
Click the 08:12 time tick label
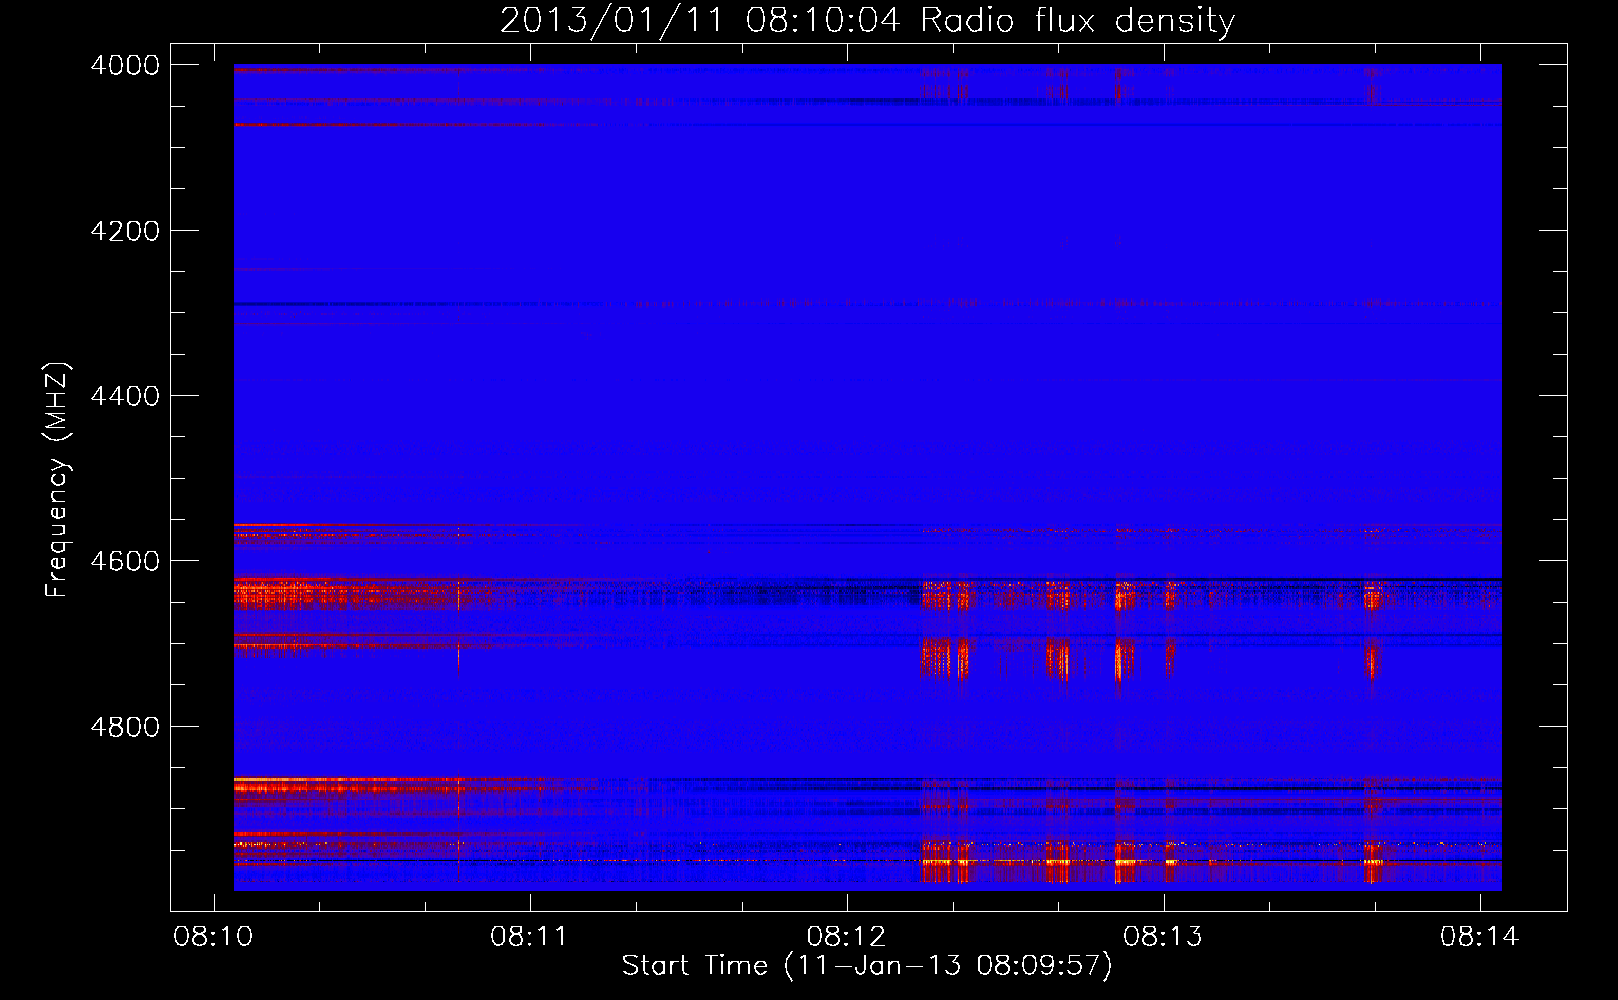click(846, 937)
